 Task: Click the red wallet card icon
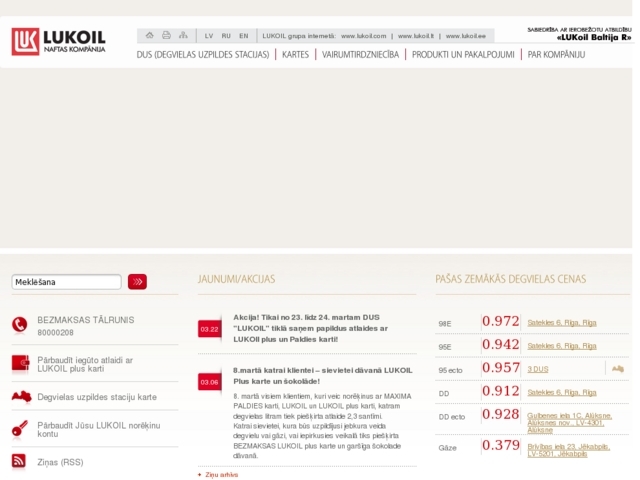click(20, 363)
